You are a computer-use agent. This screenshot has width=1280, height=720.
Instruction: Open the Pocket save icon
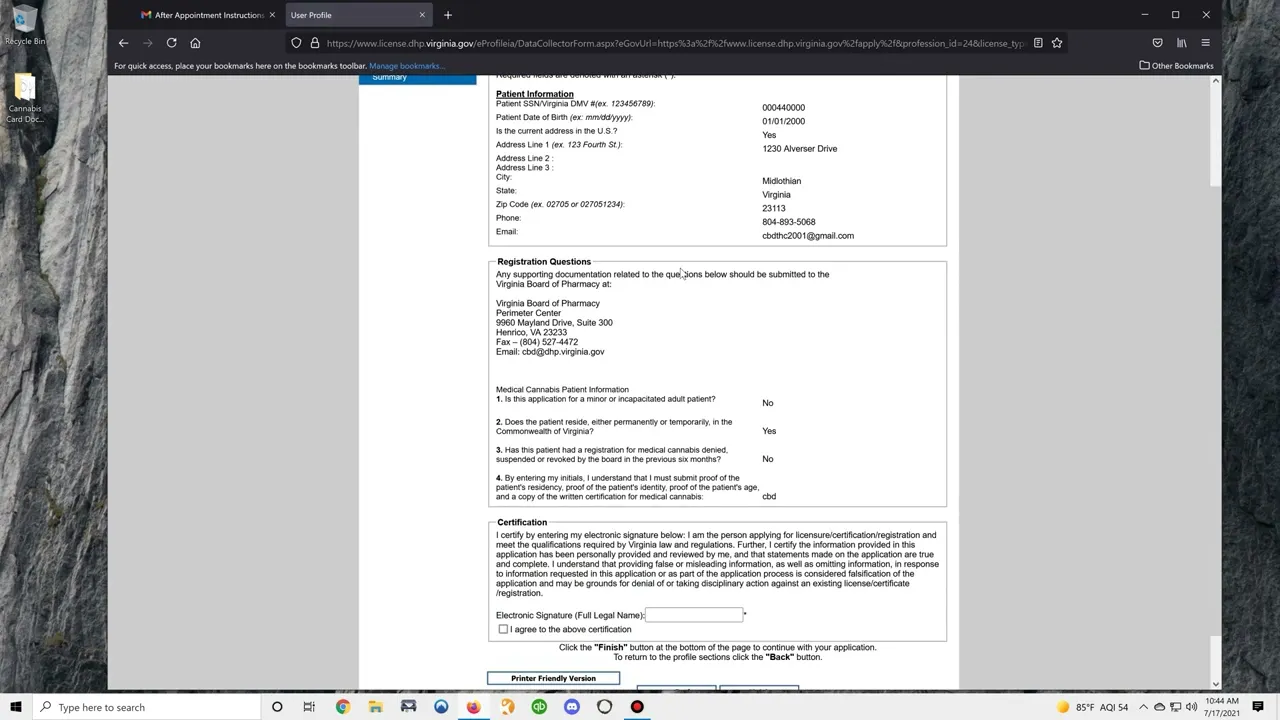[1157, 43]
